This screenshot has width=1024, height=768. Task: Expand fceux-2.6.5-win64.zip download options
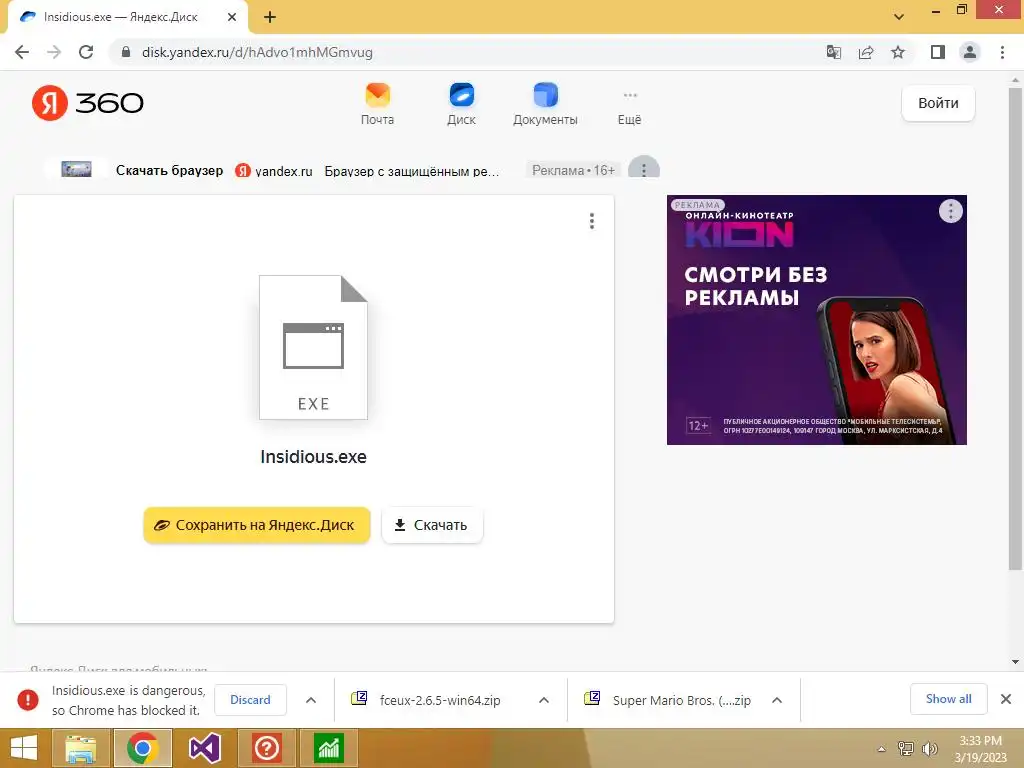pos(543,700)
